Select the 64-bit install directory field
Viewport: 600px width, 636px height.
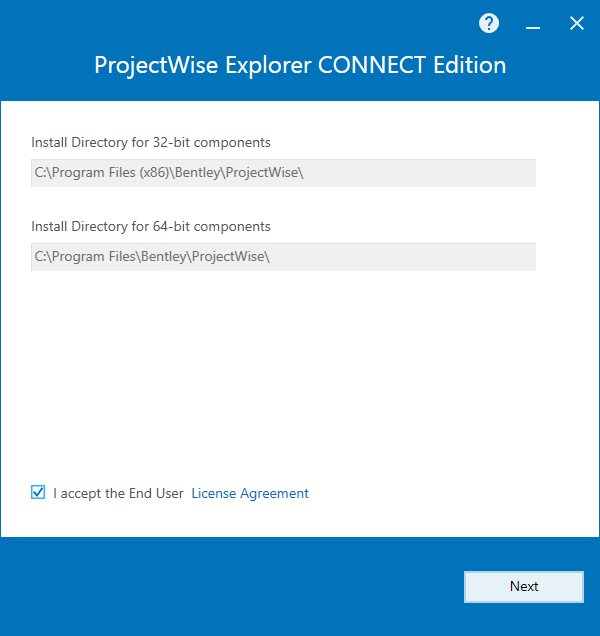pyautogui.click(x=283, y=257)
